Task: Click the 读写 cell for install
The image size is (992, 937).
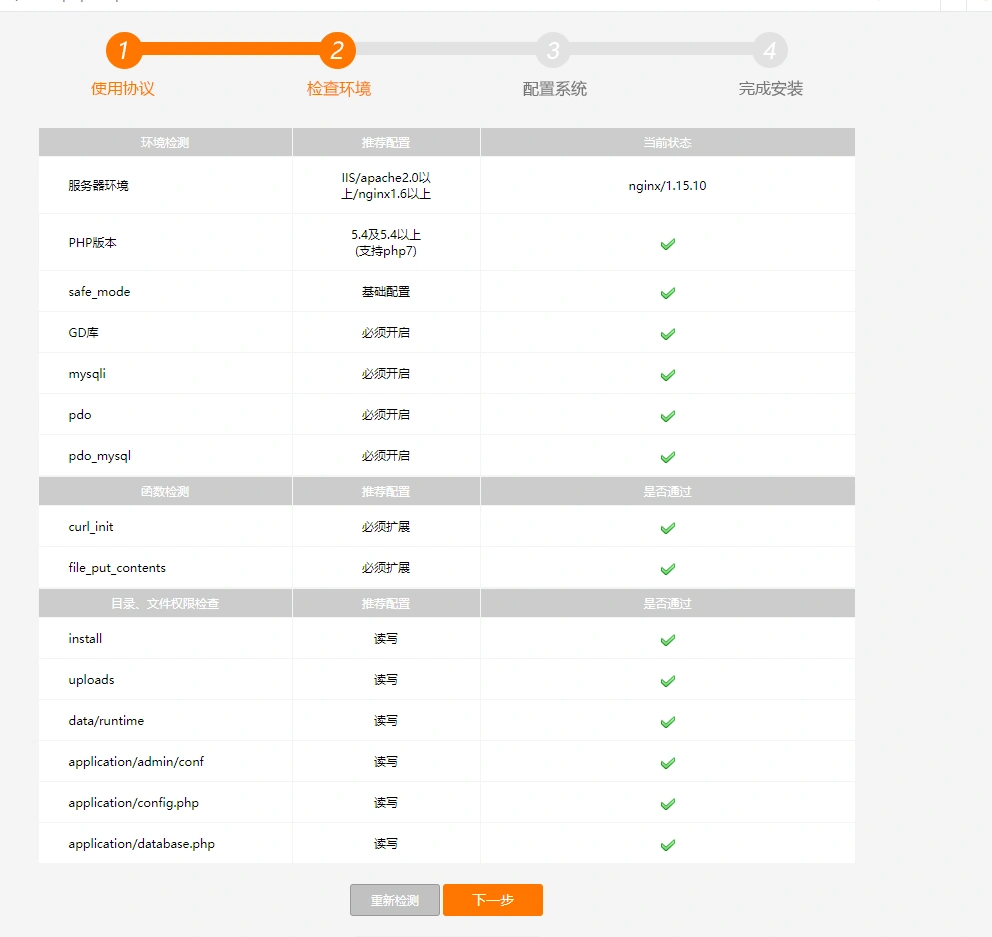Action: (x=386, y=639)
